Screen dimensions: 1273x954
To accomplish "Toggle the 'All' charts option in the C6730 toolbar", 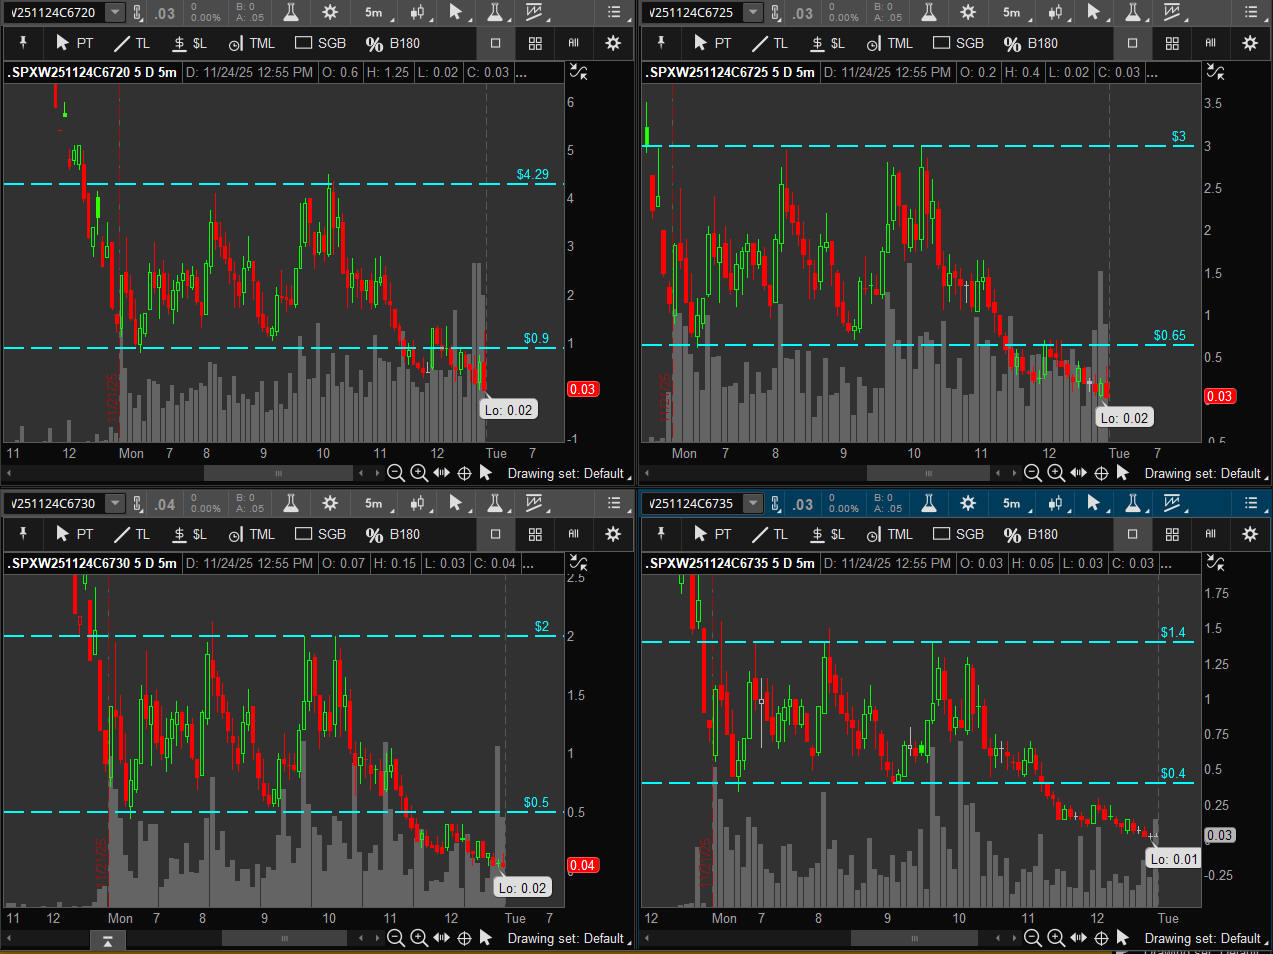I will pos(573,534).
